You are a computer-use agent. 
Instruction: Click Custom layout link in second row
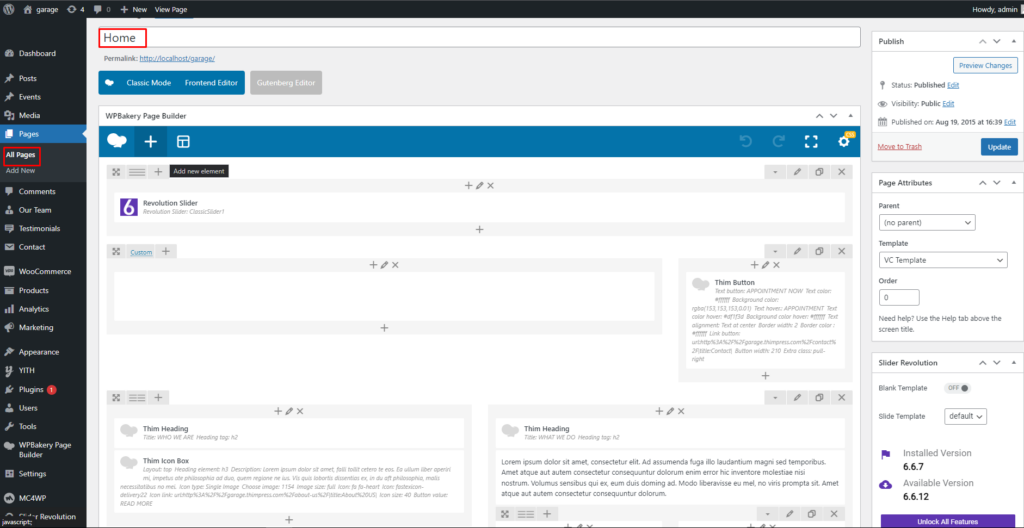141,252
